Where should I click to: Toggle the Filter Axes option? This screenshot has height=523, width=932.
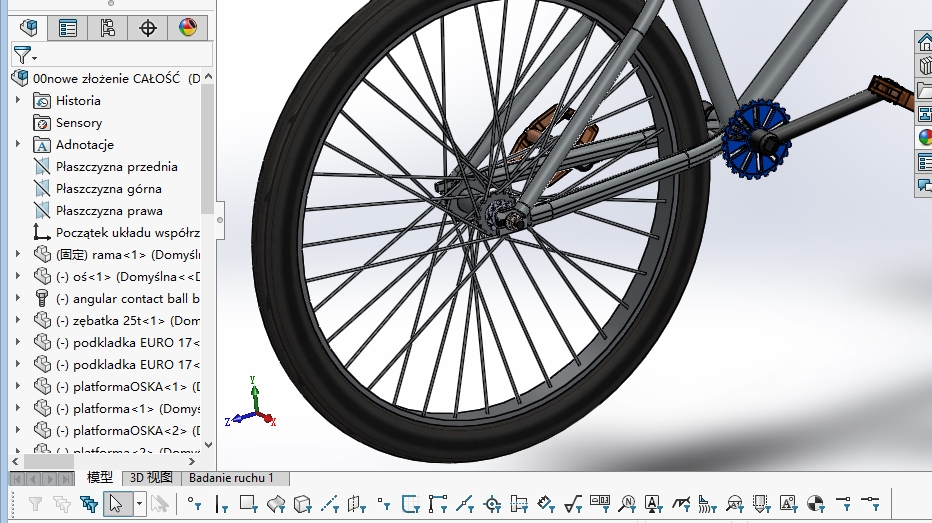pyautogui.click(x=330, y=505)
